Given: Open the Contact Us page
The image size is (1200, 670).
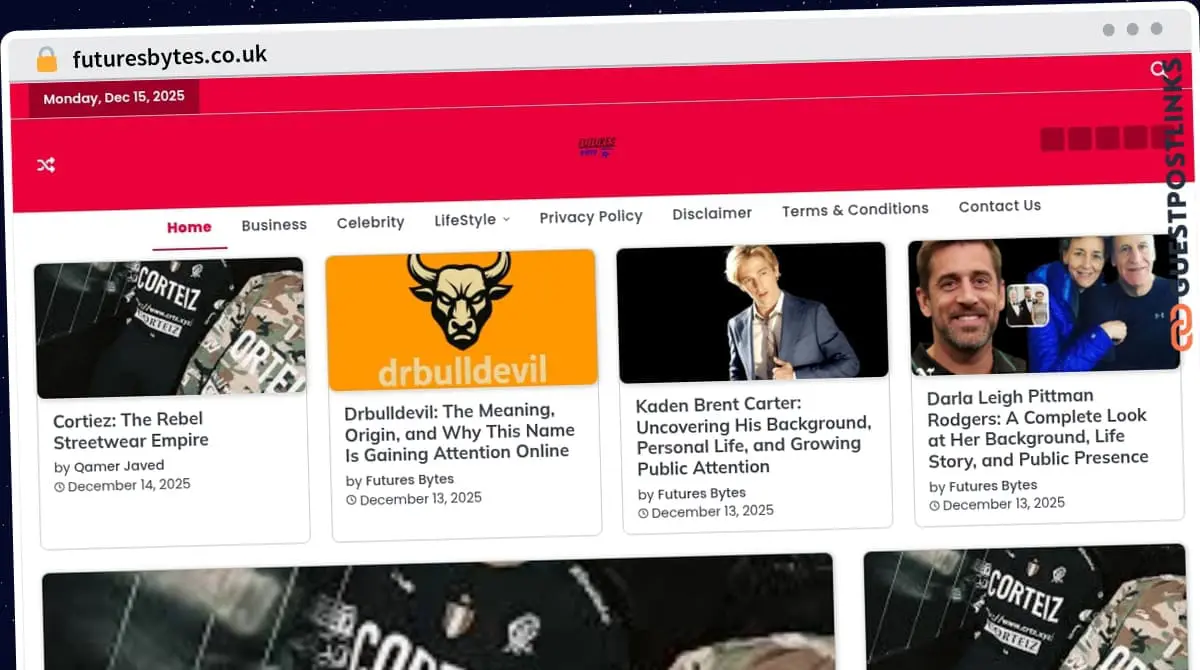Looking at the screenshot, I should pos(999,206).
